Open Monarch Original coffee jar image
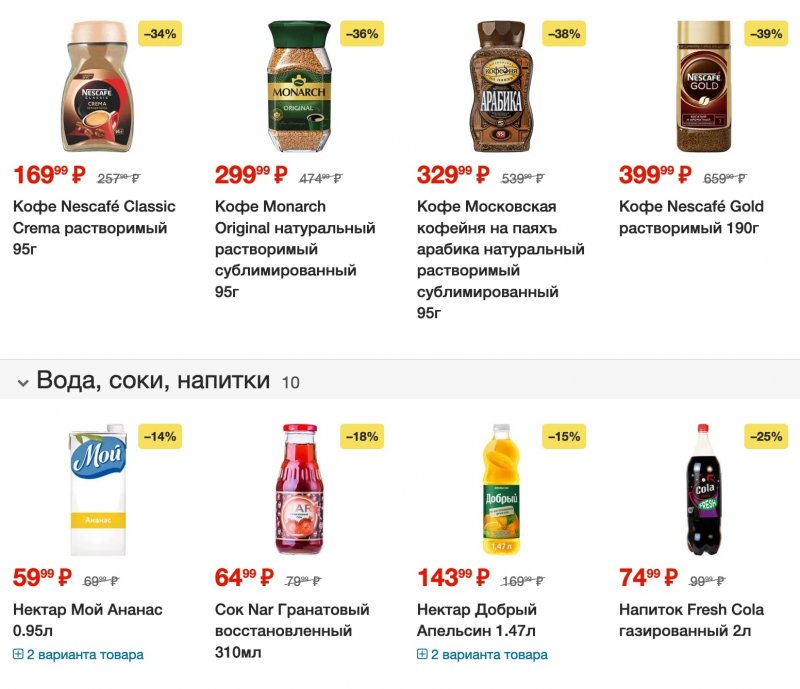Screen dimensions: 800x689 pos(297,88)
